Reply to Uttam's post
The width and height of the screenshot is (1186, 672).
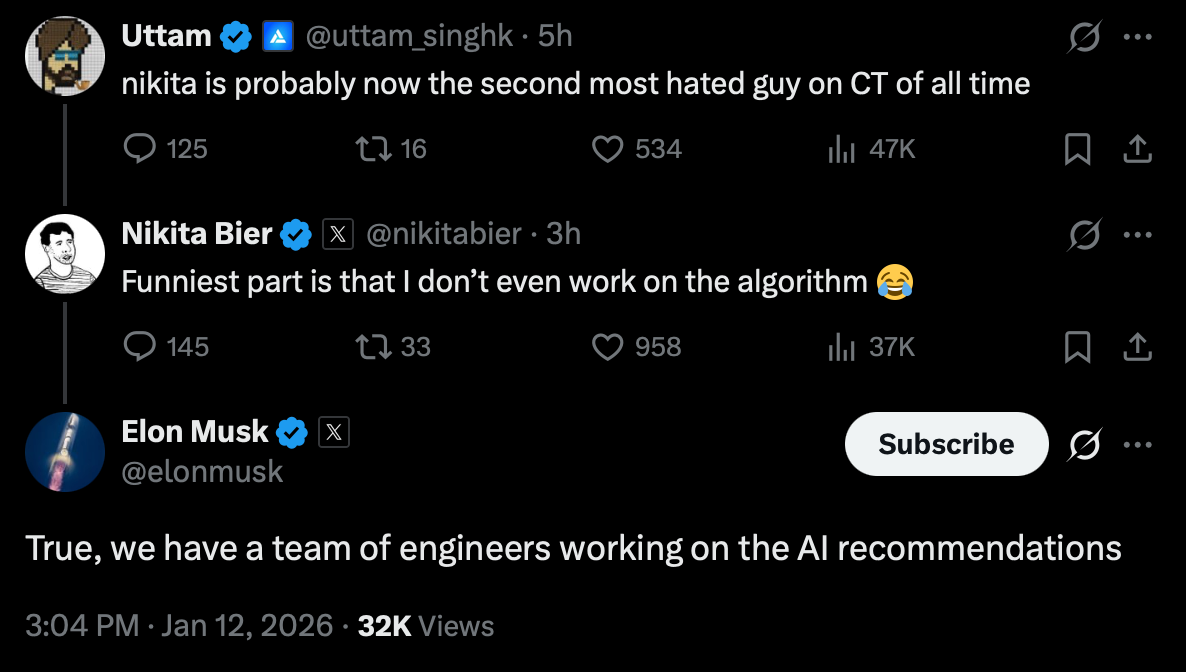pos(137,149)
